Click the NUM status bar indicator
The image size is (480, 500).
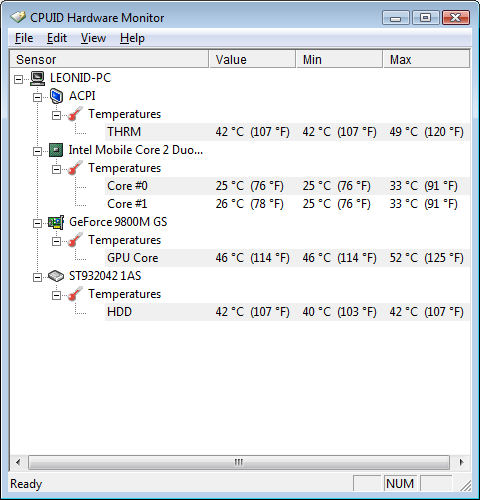[400, 484]
